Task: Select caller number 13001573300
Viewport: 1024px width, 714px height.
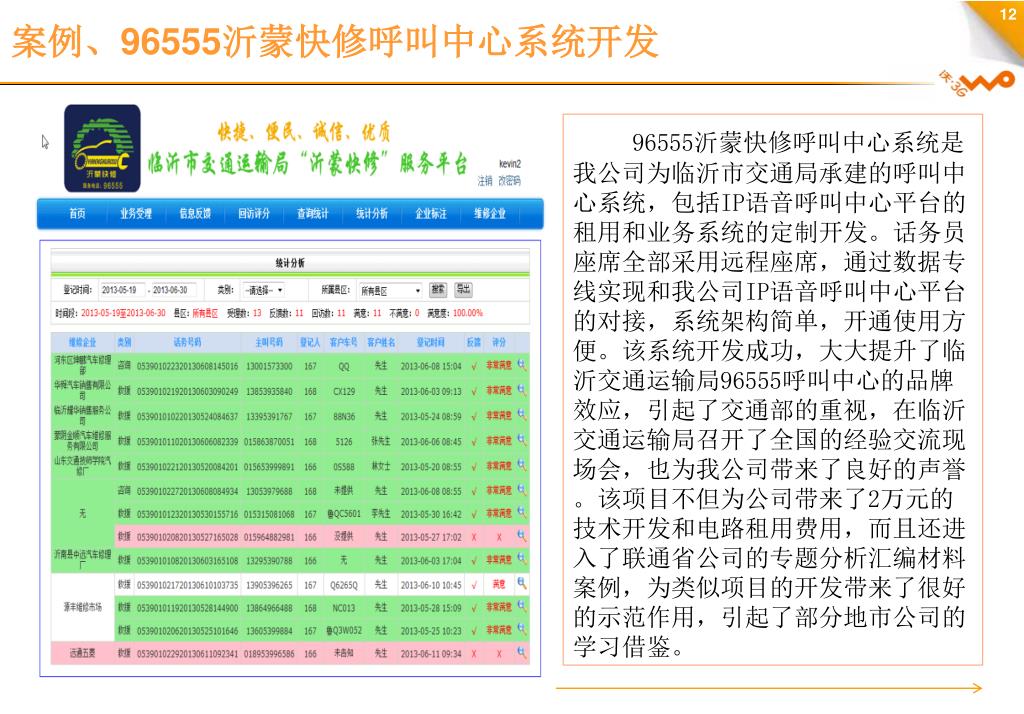Action: (269, 366)
